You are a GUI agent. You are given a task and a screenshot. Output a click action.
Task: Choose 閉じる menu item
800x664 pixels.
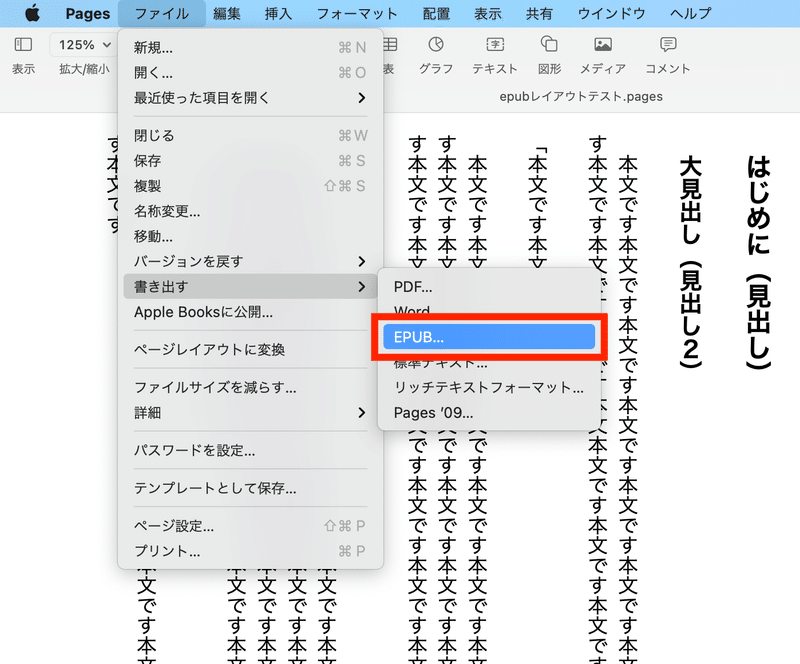251,135
